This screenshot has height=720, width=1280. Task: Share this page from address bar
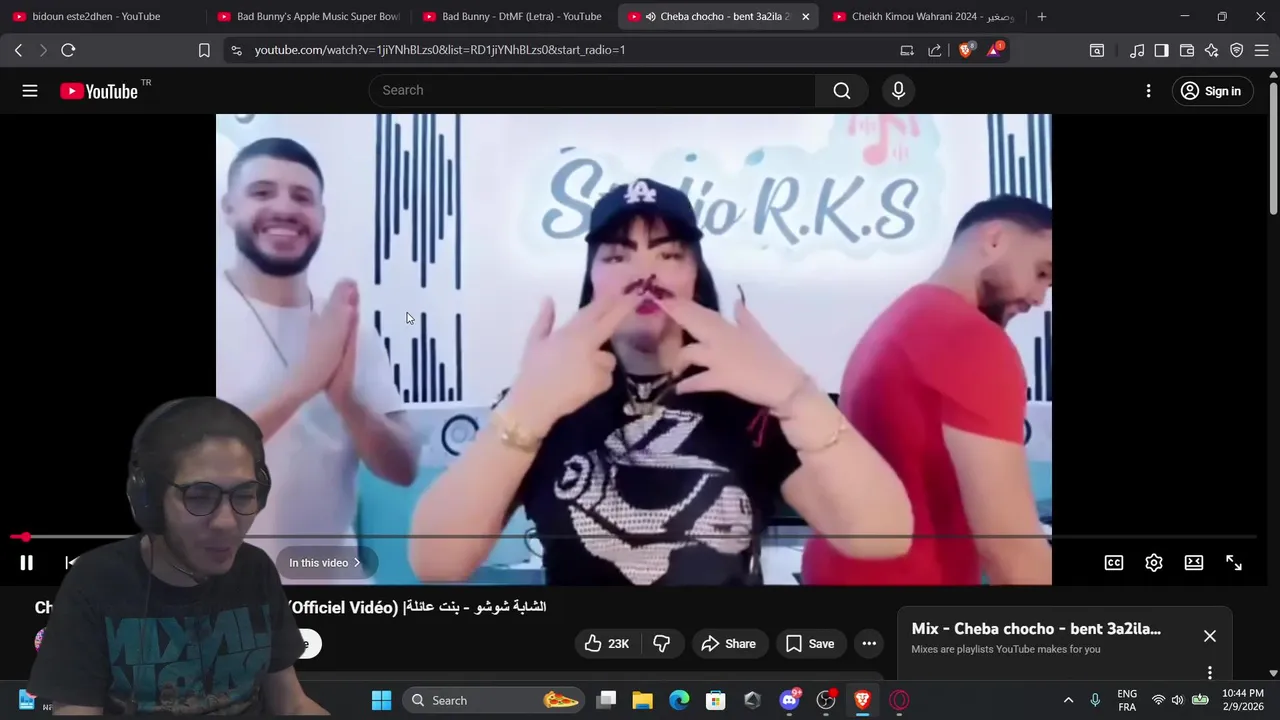click(x=935, y=50)
